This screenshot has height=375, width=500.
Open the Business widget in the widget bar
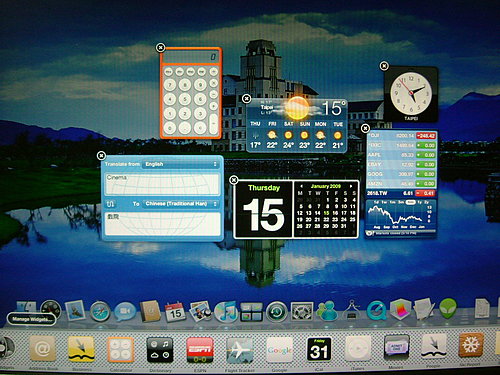click(x=81, y=349)
